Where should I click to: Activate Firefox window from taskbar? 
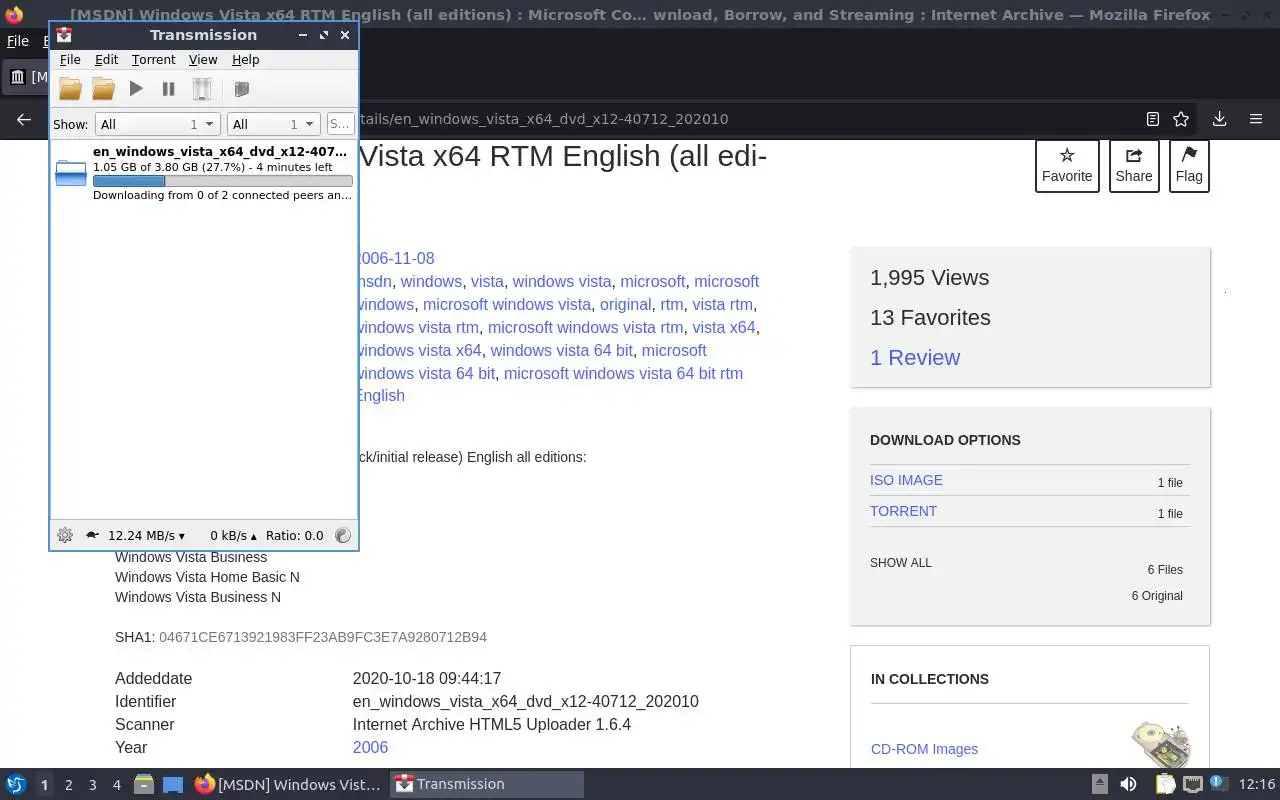288,784
